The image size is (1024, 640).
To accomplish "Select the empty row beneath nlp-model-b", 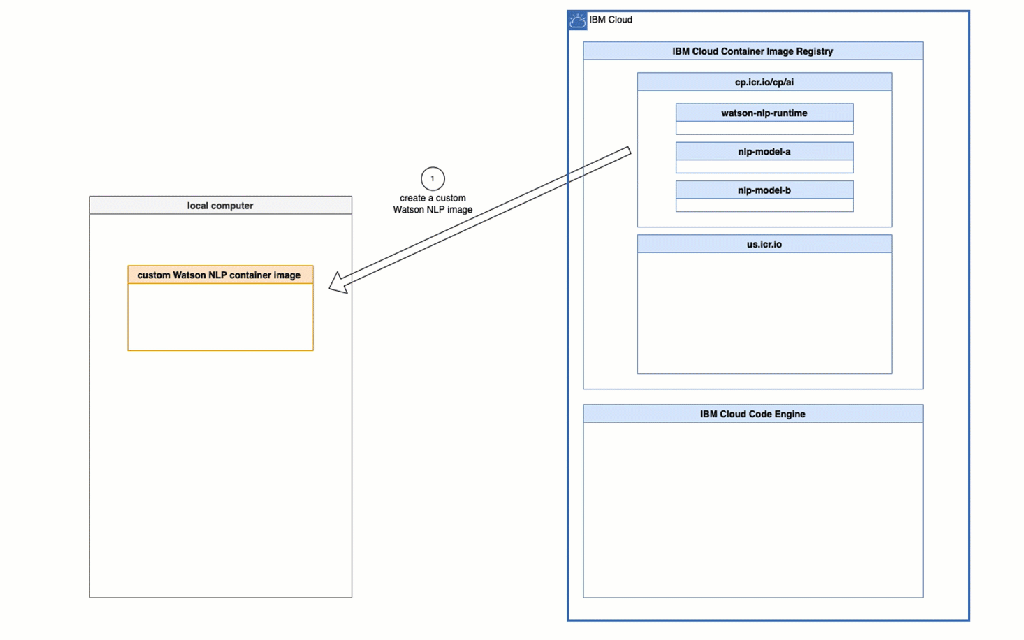I will tap(764, 205).
